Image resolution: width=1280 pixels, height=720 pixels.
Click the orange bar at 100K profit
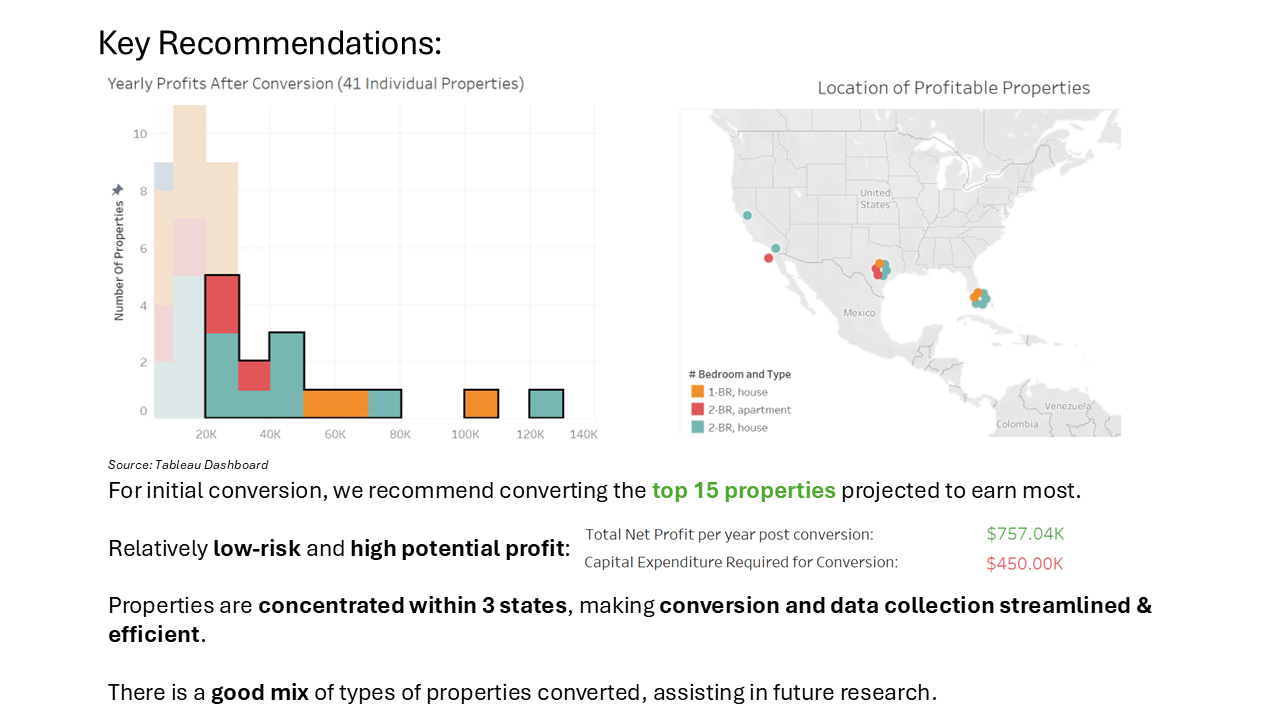(481, 404)
